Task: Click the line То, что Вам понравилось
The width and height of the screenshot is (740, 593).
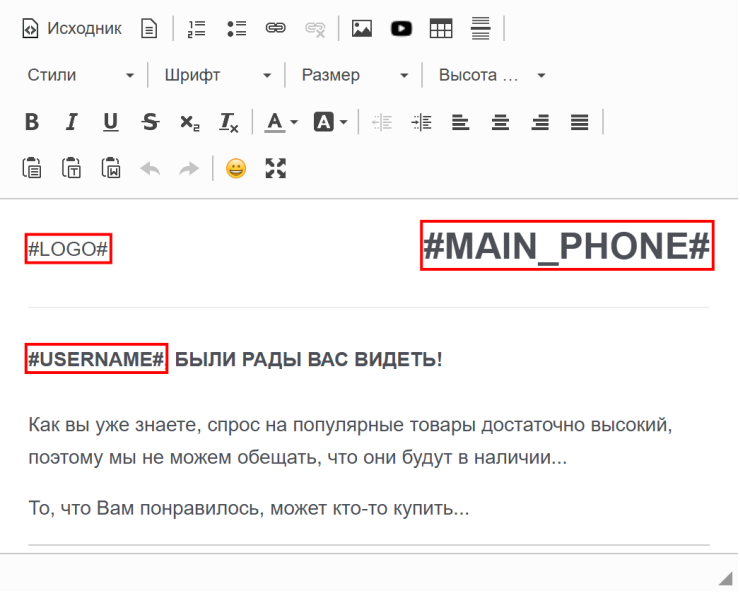Action: coord(249,508)
